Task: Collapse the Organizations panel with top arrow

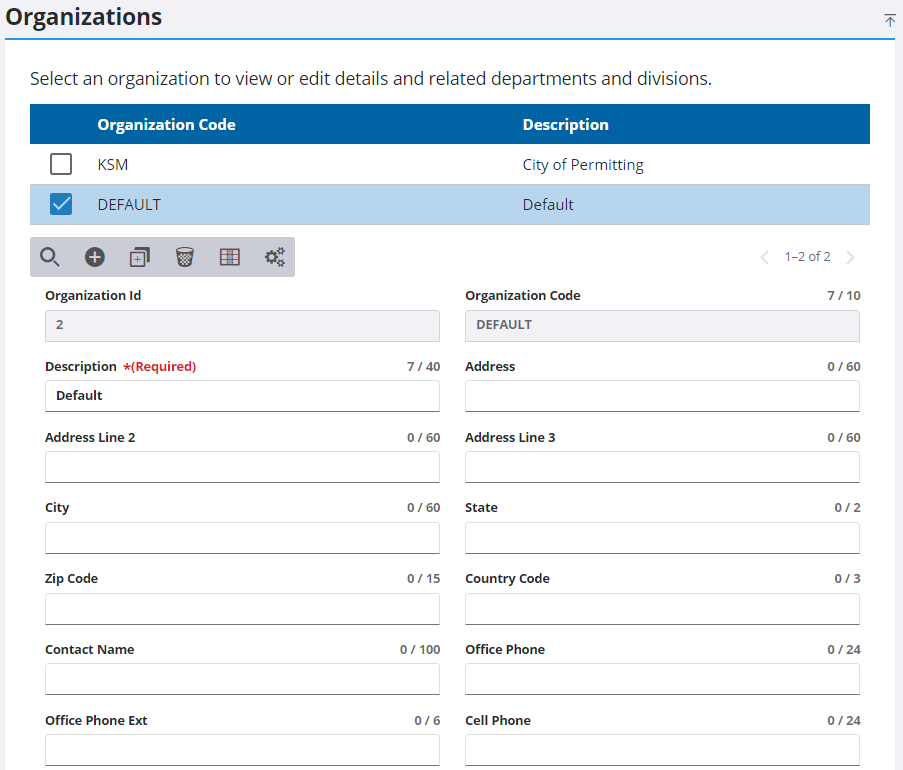Action: pos(889,20)
